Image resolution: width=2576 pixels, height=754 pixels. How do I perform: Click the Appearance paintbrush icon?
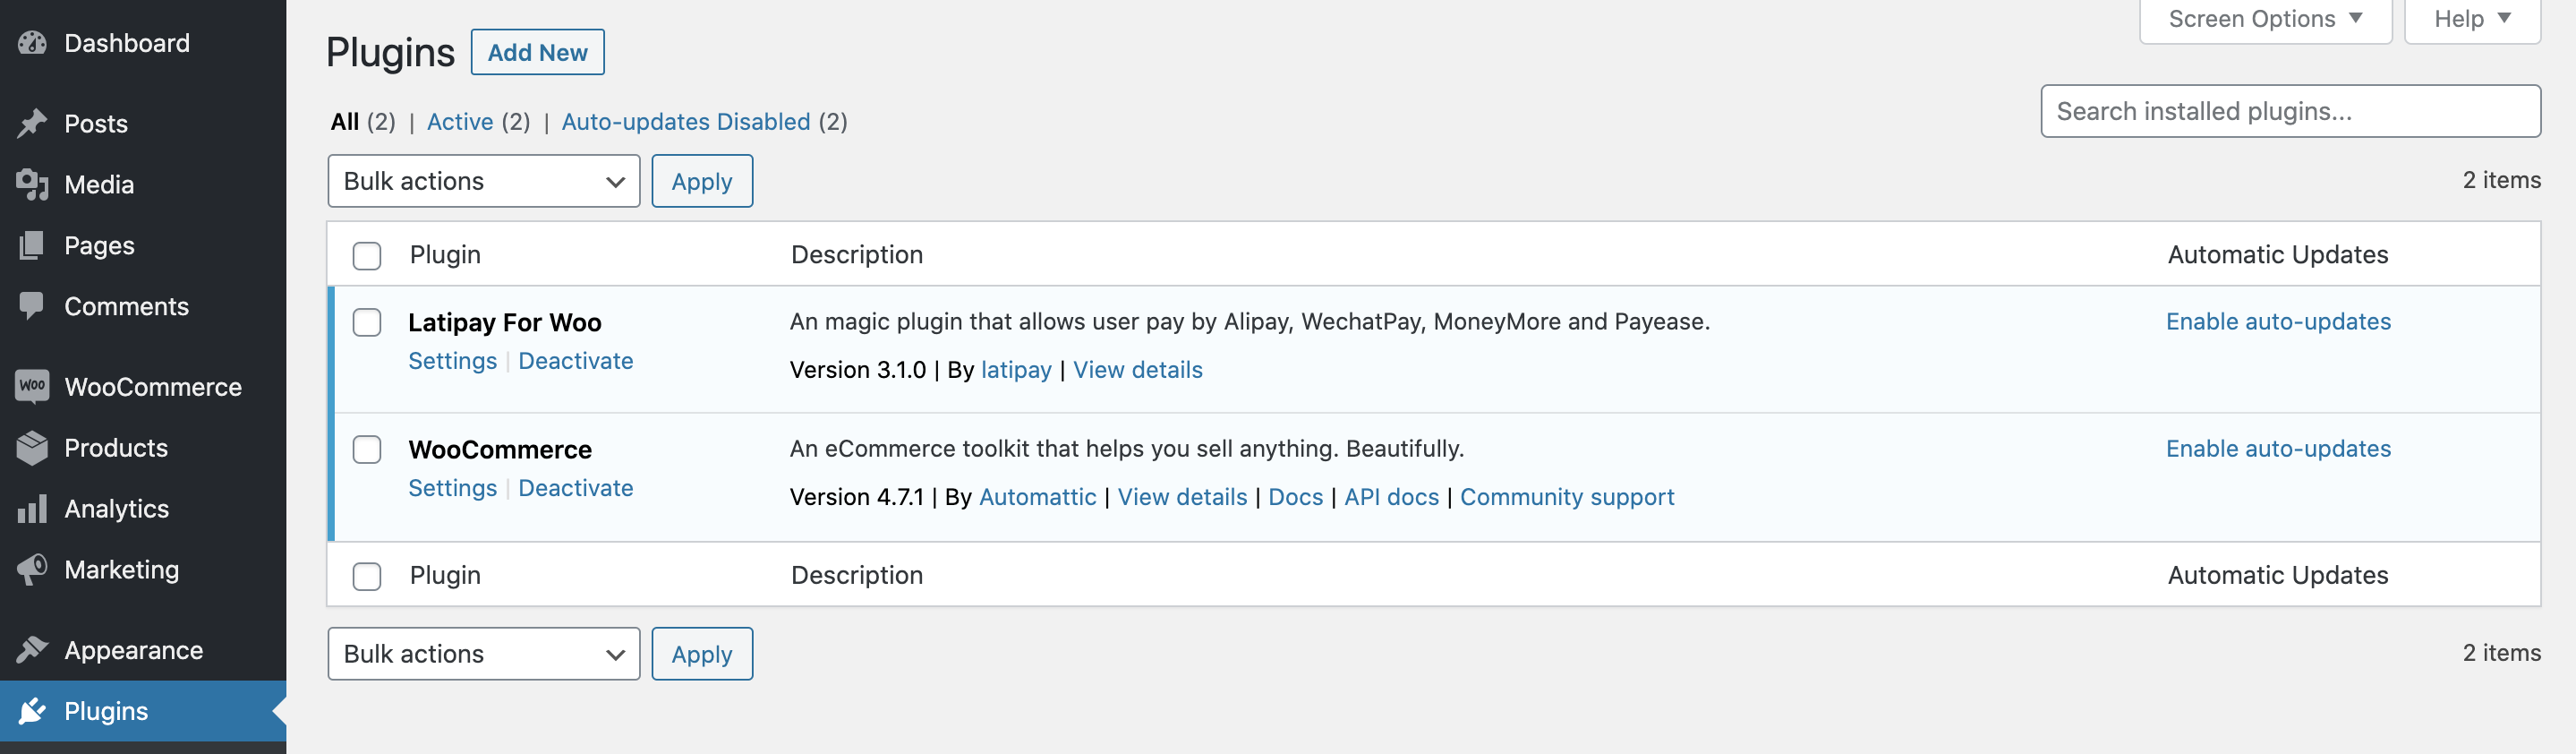click(x=32, y=650)
